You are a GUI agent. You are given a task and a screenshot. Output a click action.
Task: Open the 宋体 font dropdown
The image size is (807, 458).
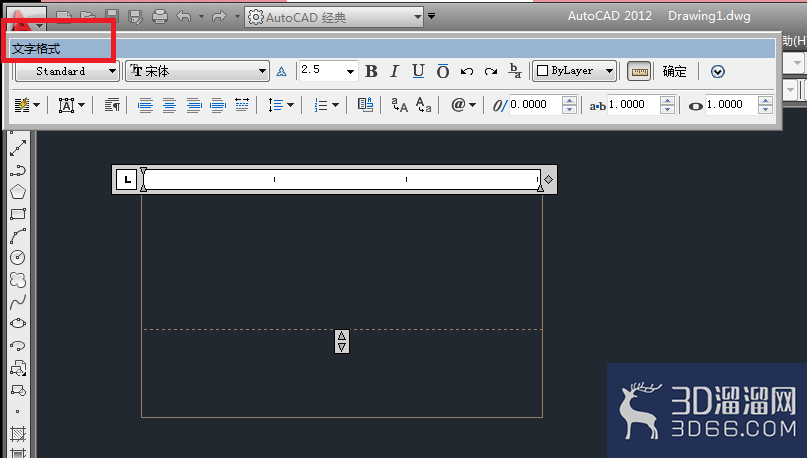pyautogui.click(x=198, y=71)
